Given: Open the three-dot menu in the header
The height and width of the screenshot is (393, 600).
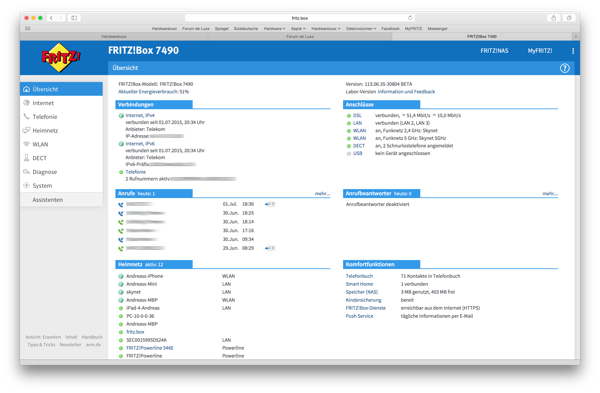Looking at the screenshot, I should point(573,51).
